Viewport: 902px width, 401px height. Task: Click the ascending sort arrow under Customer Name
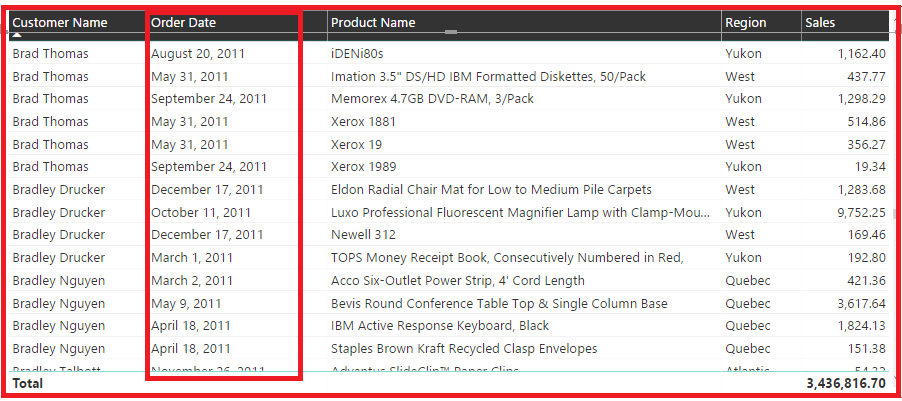tap(16, 36)
